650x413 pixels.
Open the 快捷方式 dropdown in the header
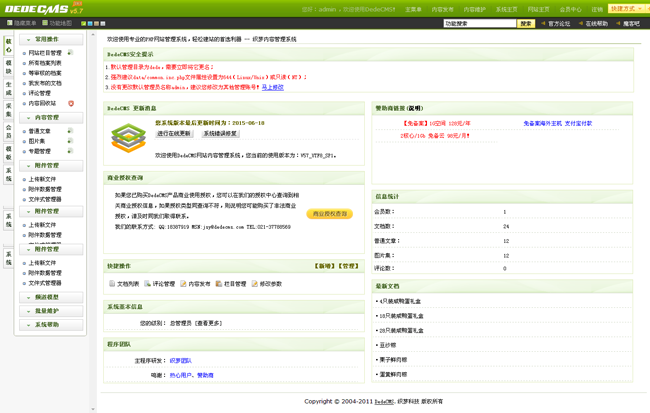(x=625, y=9)
